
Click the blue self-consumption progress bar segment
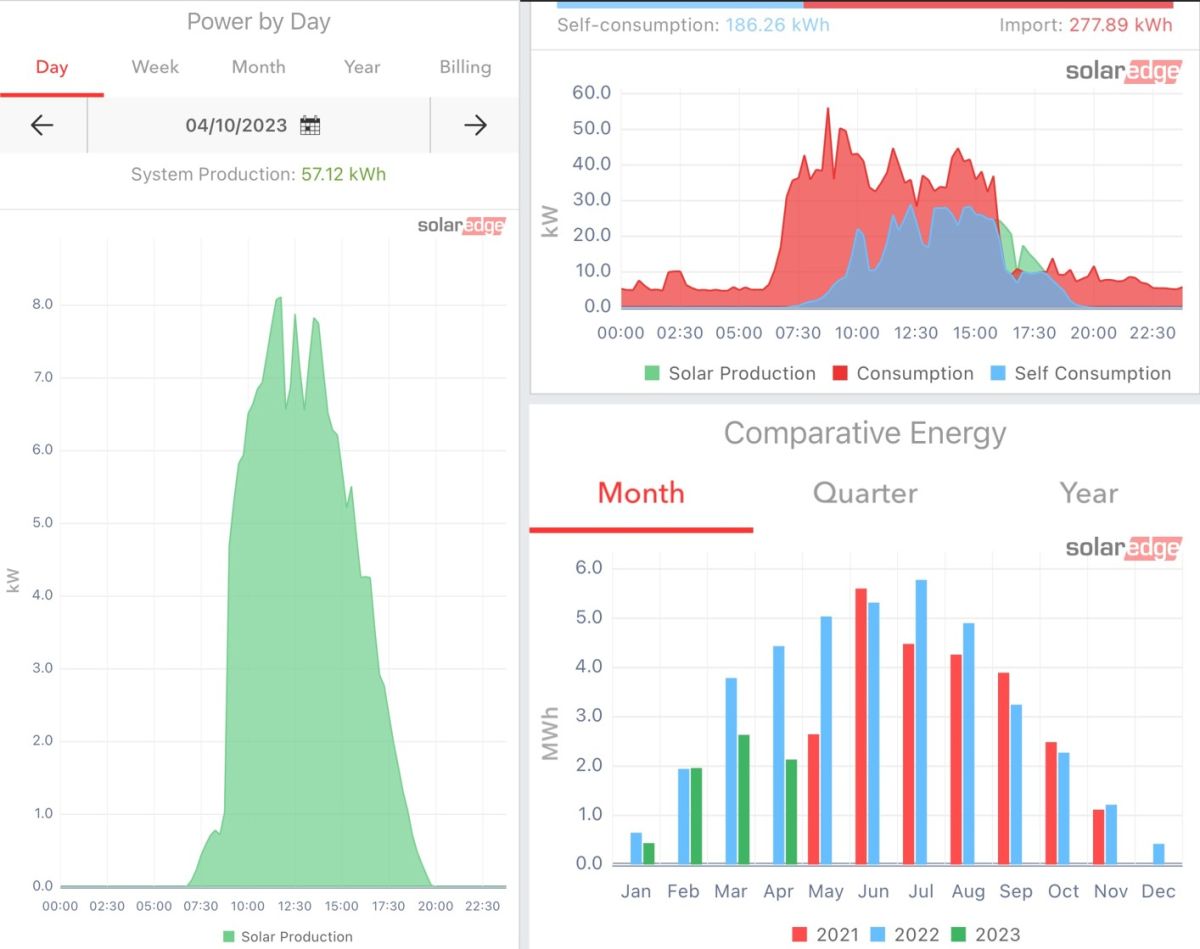point(680,4)
